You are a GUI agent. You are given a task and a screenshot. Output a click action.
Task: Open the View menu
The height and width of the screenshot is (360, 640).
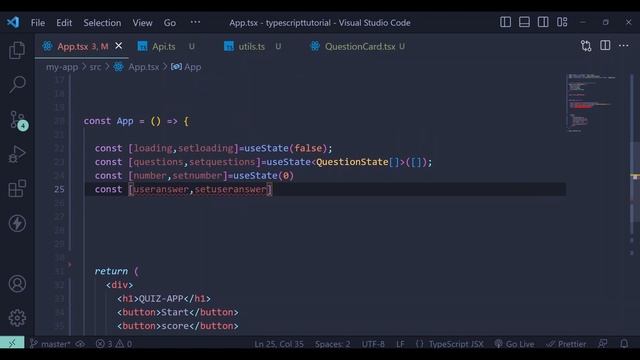pyautogui.click(x=142, y=23)
